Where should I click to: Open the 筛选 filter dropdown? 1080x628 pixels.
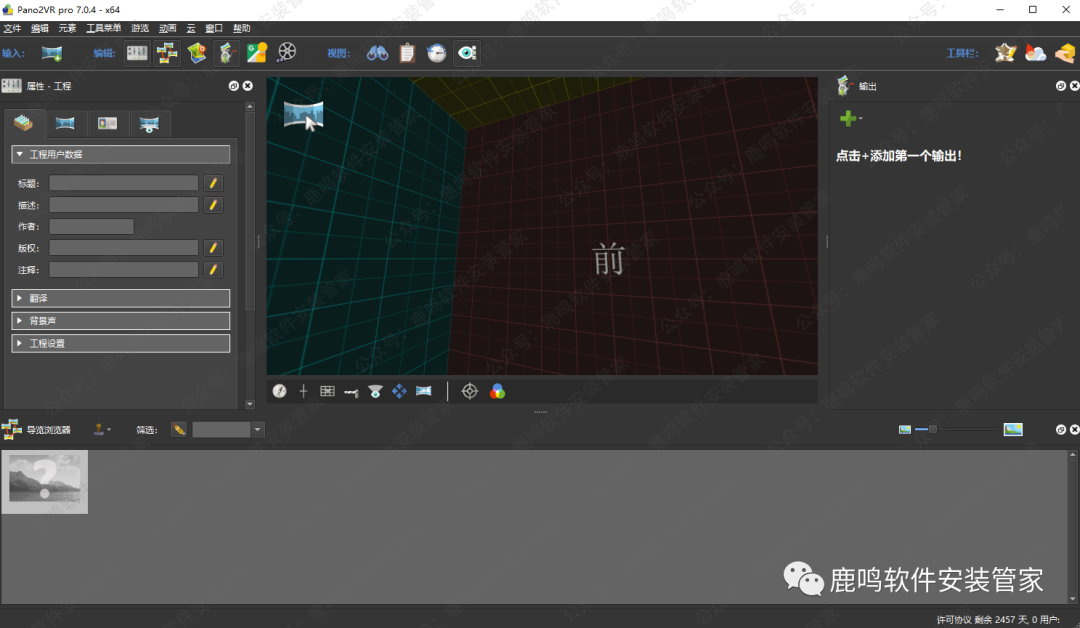coord(258,429)
